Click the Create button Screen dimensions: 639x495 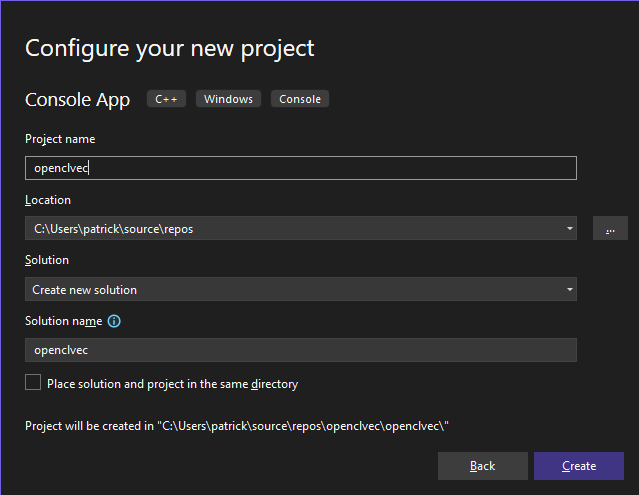(x=579, y=466)
